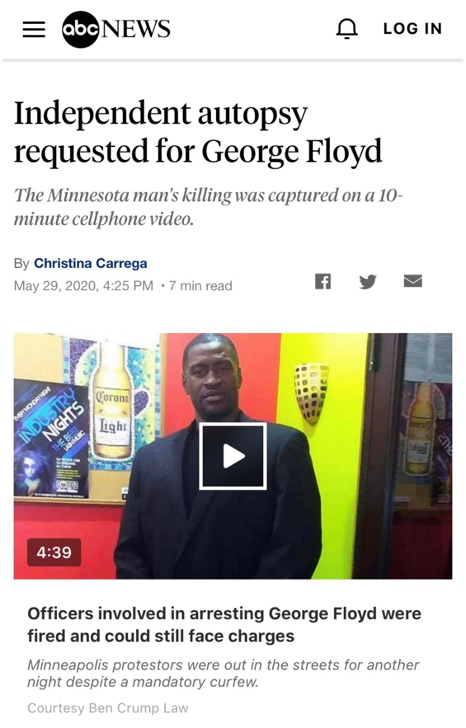The image size is (466, 728).
Task: Click the headline 'Independent autopsy requested for George Floyd'
Action: (x=198, y=132)
